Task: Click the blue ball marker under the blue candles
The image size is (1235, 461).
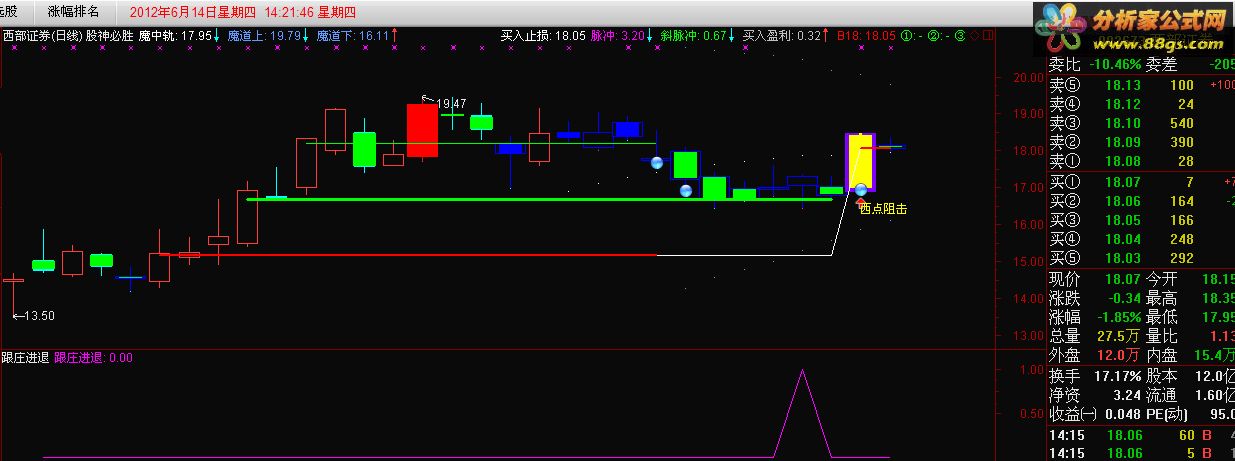Action: pyautogui.click(x=657, y=162)
